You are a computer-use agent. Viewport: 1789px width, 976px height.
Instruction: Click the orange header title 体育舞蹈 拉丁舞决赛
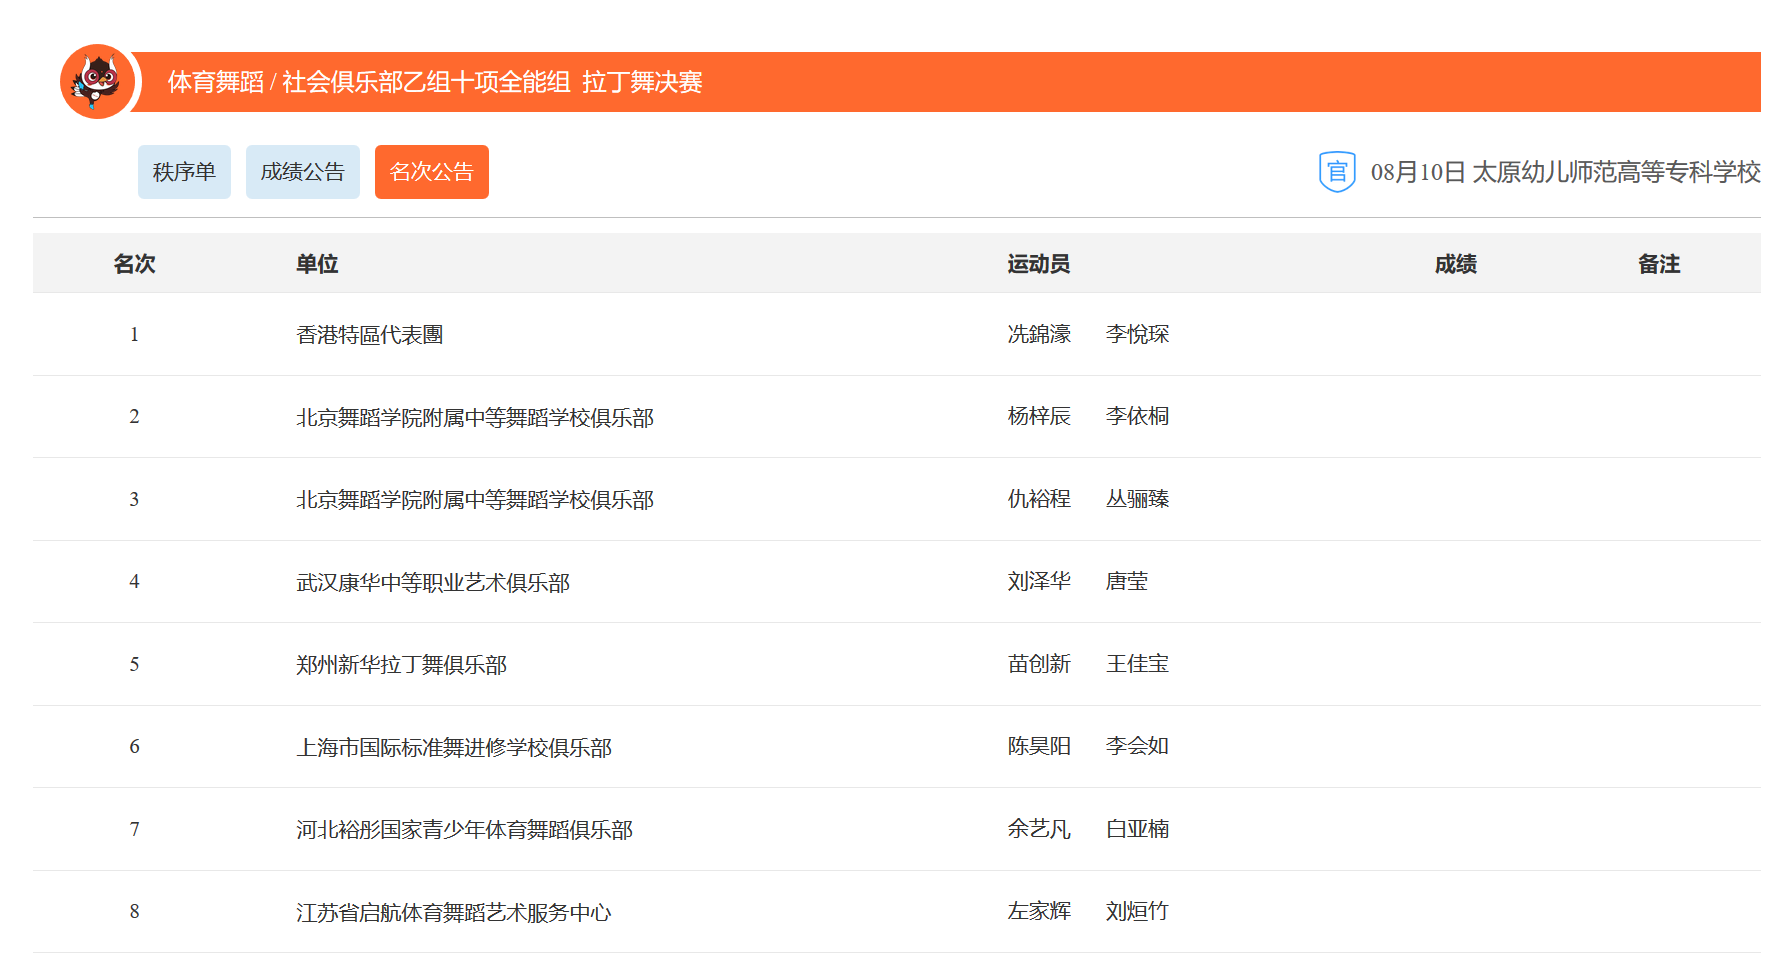[435, 82]
